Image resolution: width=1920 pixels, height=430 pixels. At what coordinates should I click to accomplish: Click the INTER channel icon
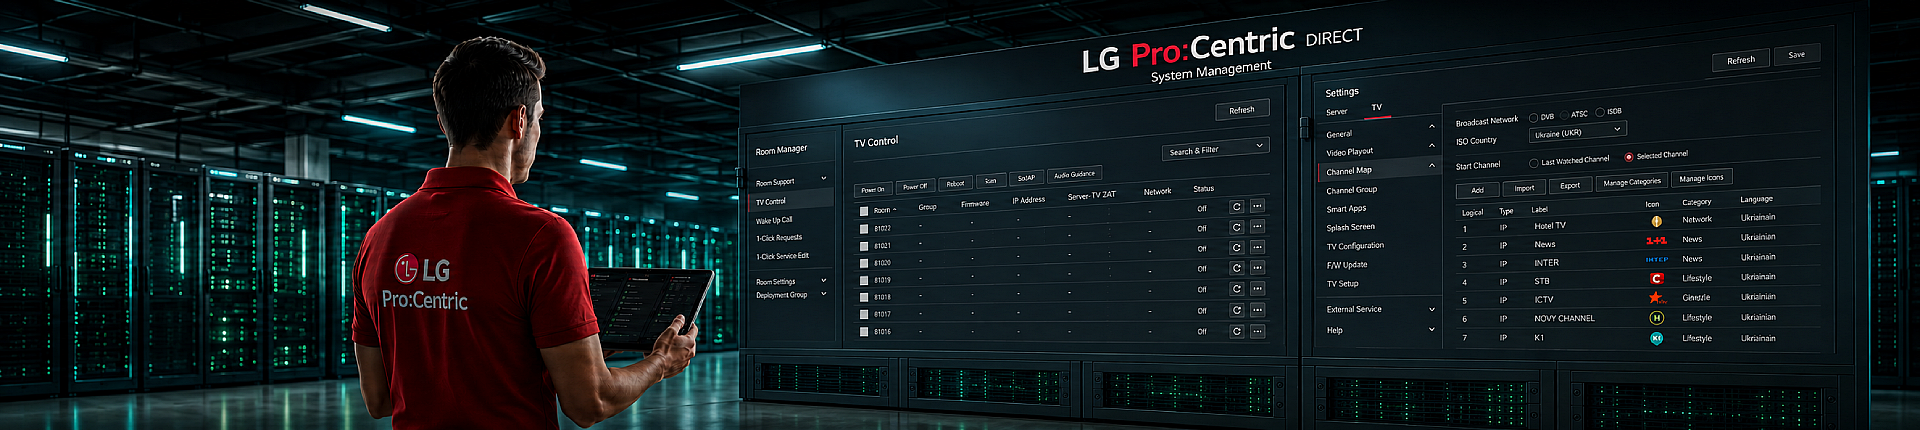[1656, 259]
